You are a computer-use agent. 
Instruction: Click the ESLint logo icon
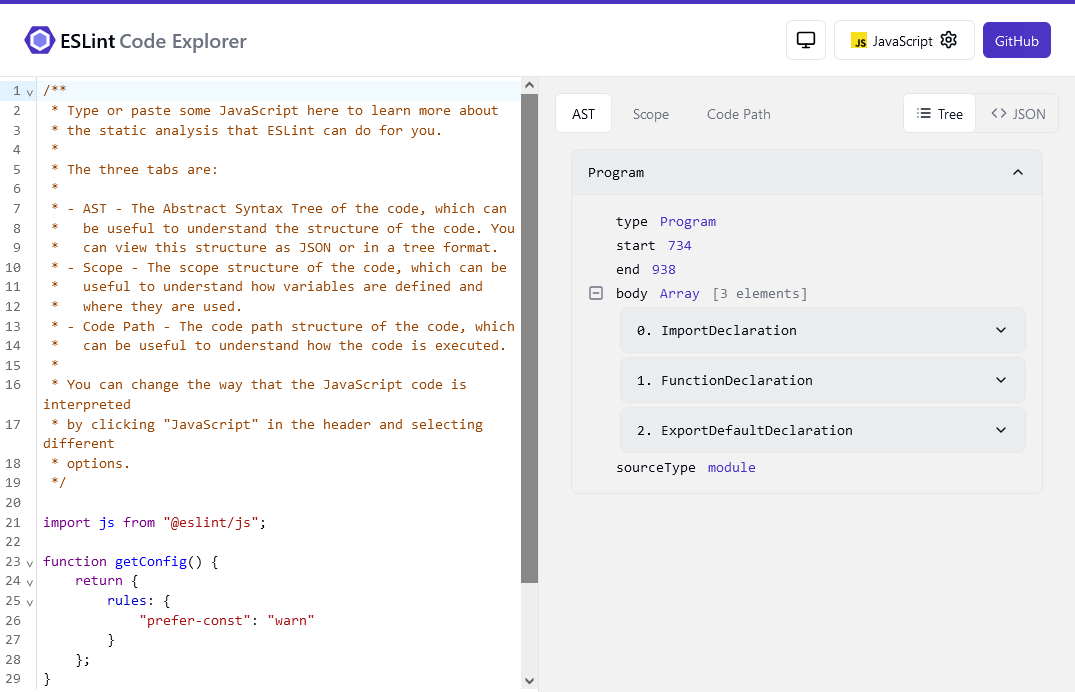(38, 40)
